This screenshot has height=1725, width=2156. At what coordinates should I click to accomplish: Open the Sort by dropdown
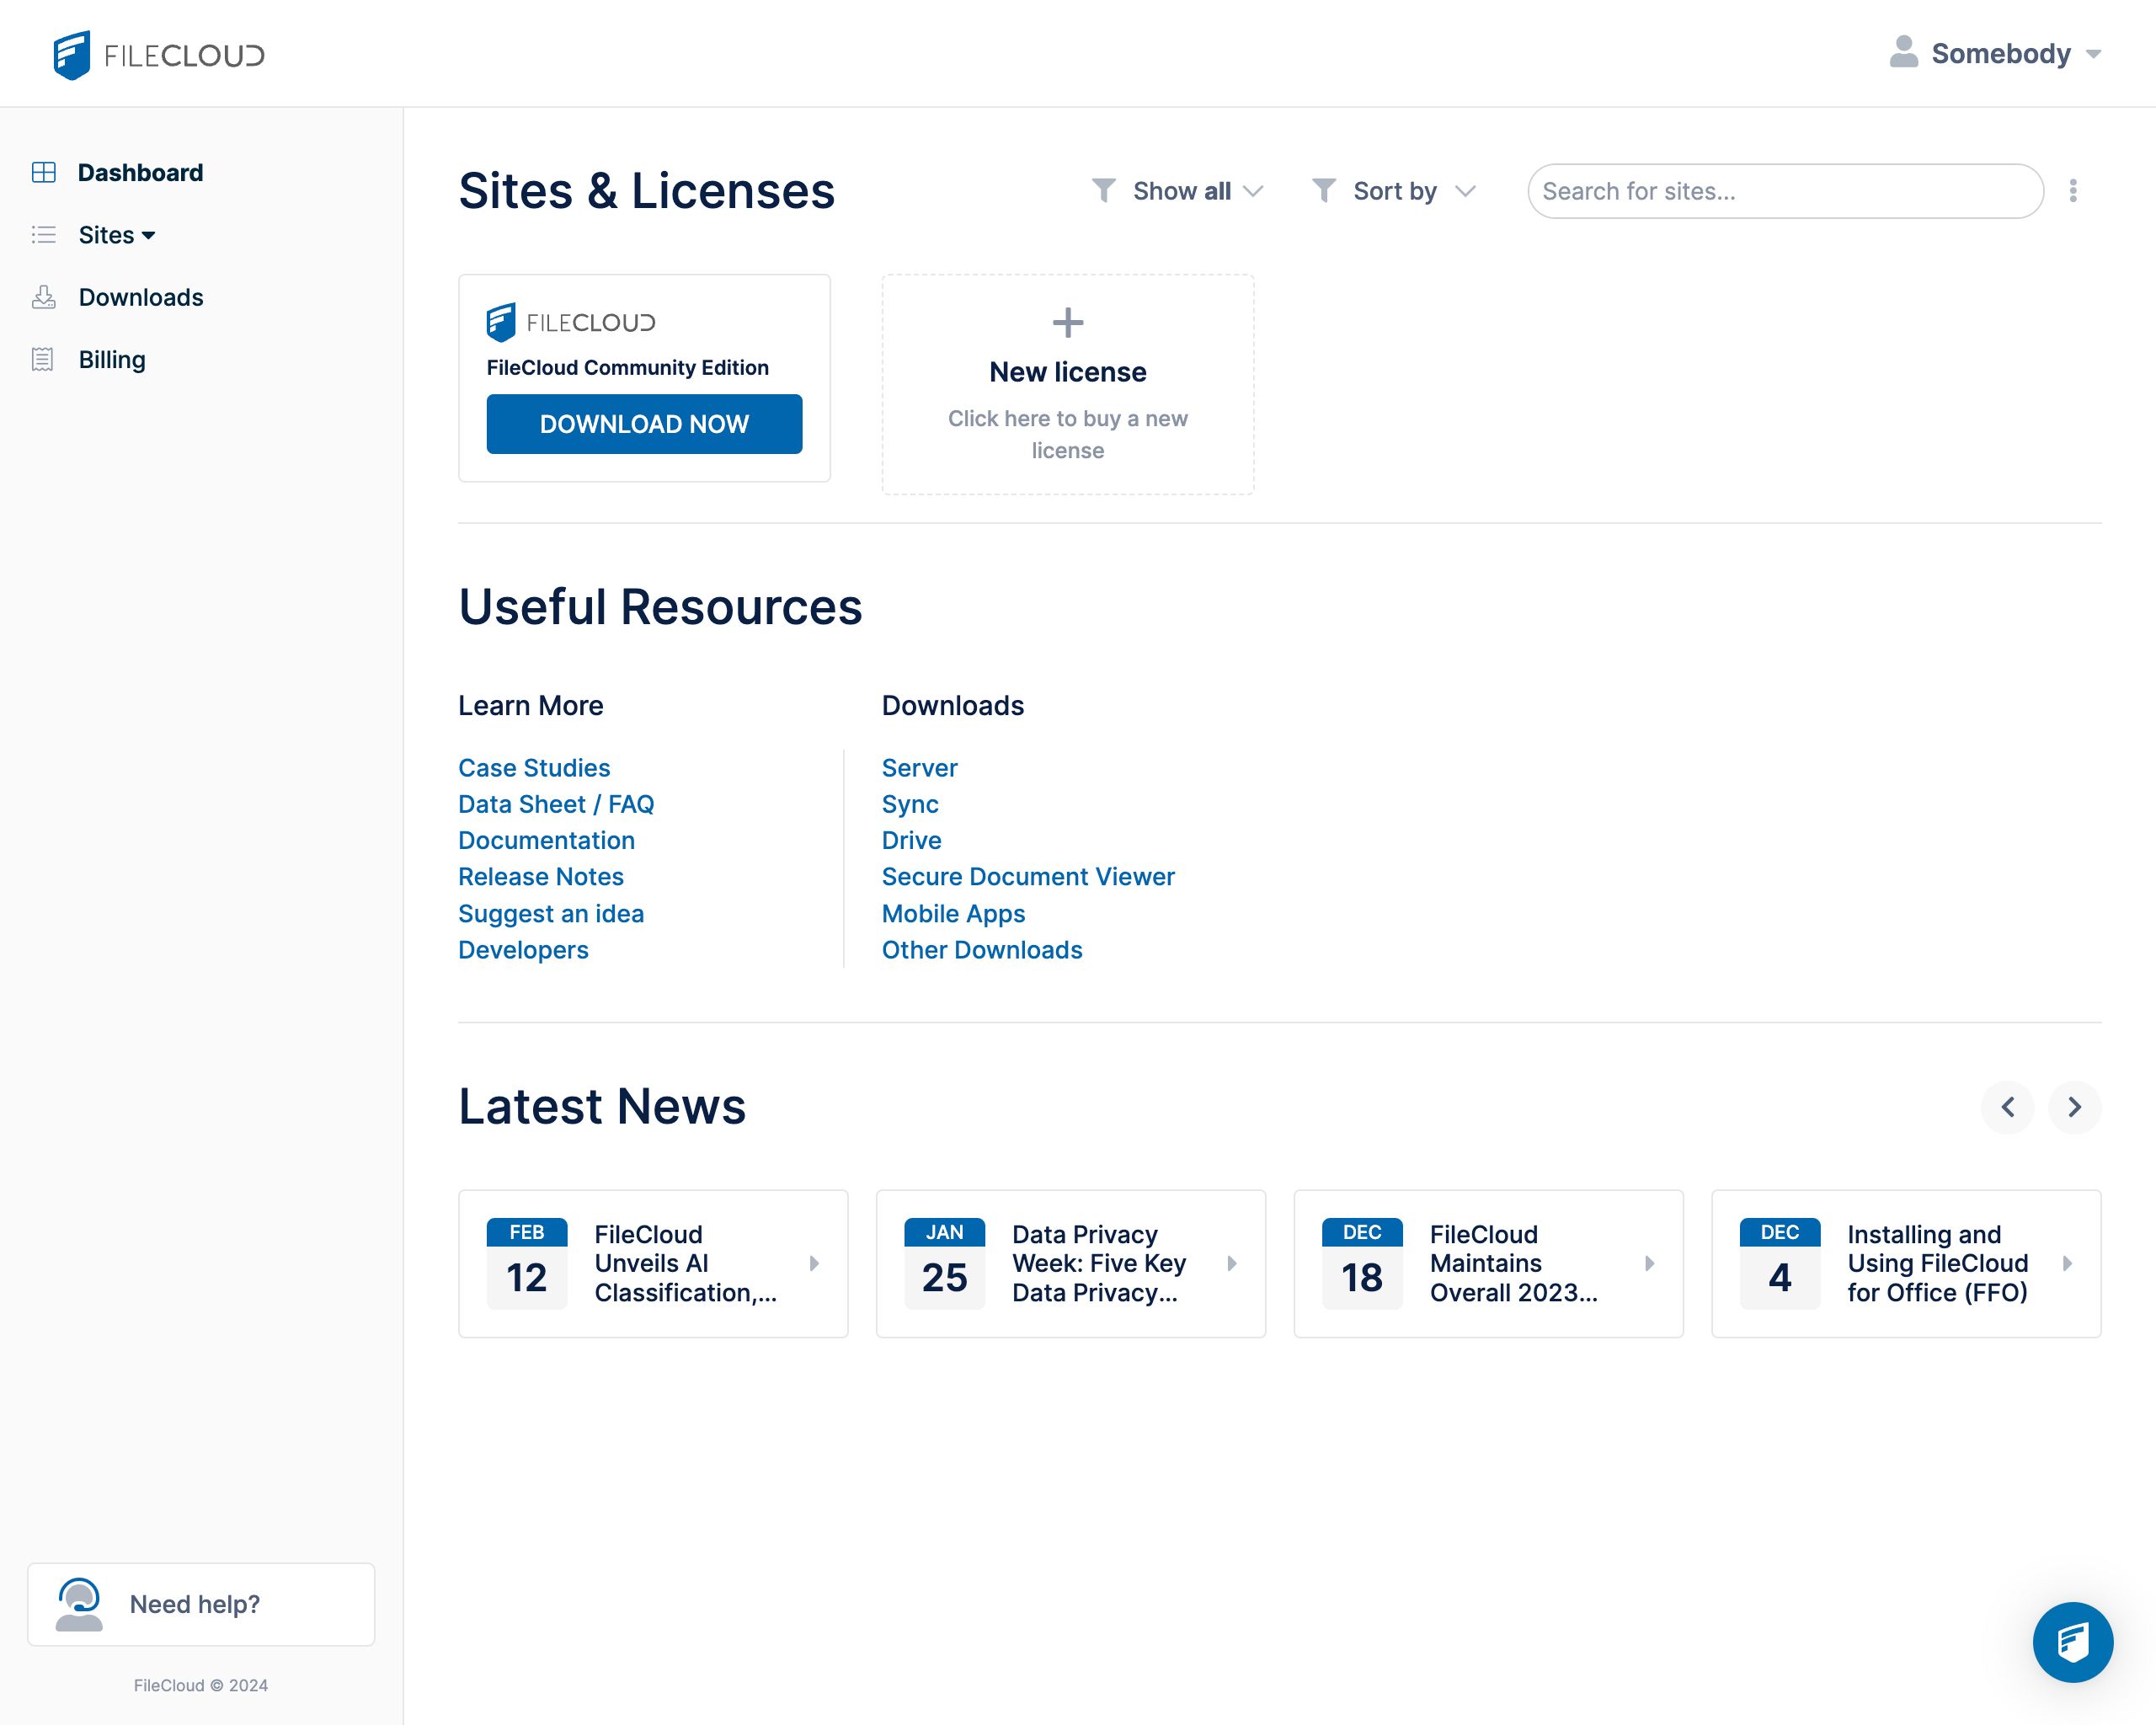[x=1393, y=191]
